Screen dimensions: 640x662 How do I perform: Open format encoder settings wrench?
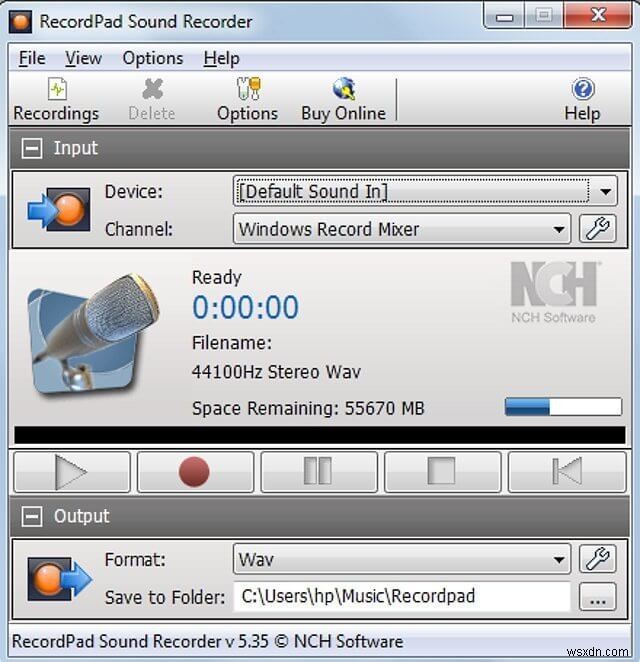click(597, 559)
